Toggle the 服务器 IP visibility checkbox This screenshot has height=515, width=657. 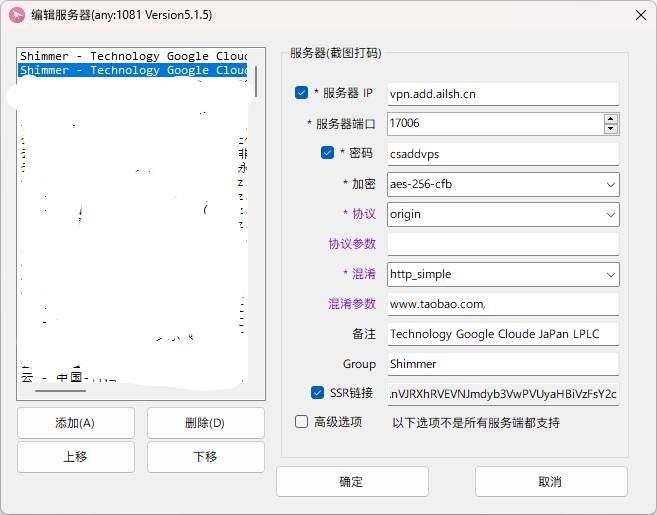click(x=302, y=93)
